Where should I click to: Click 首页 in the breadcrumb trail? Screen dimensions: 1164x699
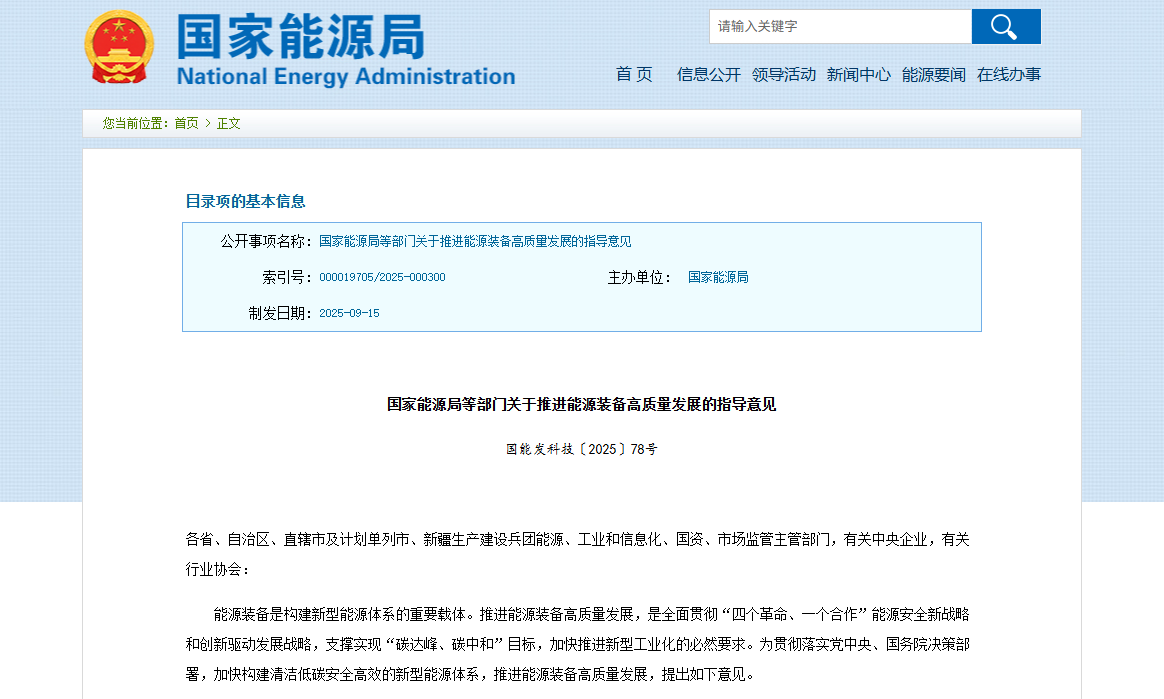[185, 123]
